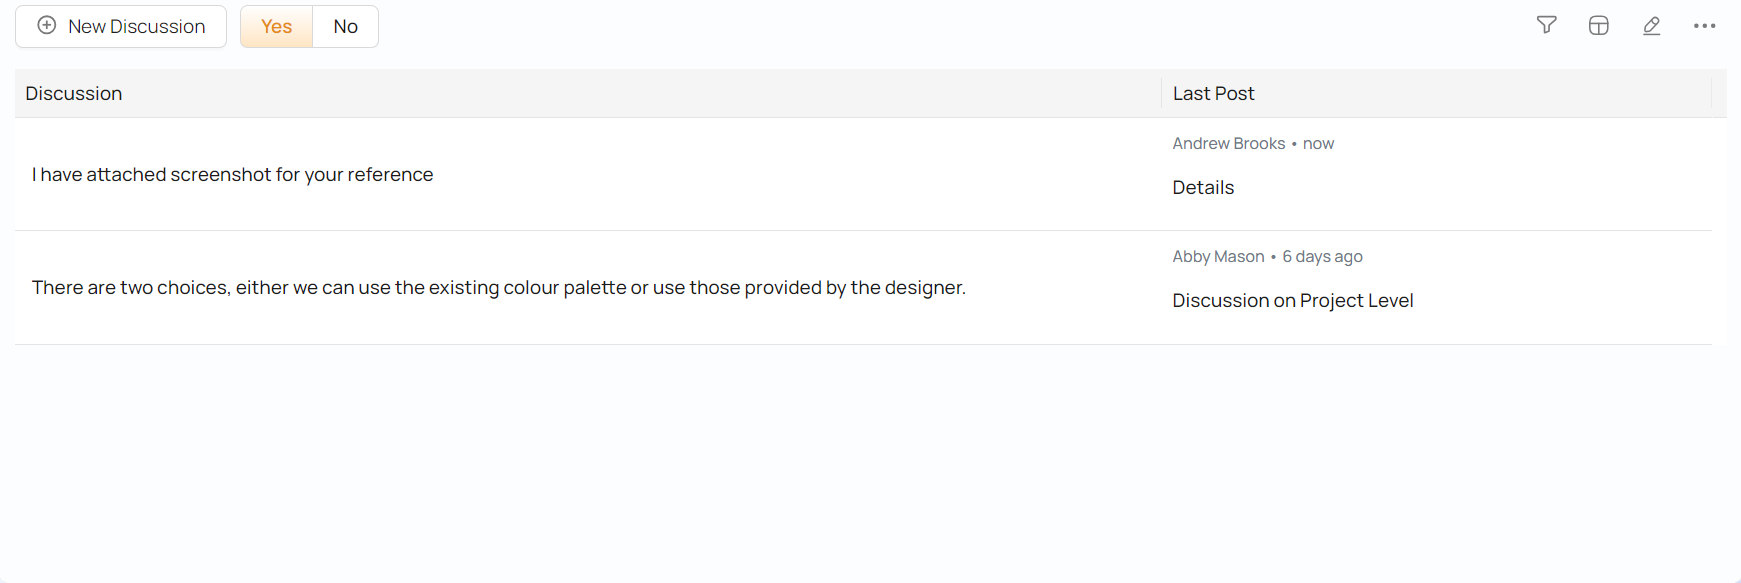Viewport: 1741px width, 583px height.
Task: Open the filter funnel icon
Action: 1546,26
